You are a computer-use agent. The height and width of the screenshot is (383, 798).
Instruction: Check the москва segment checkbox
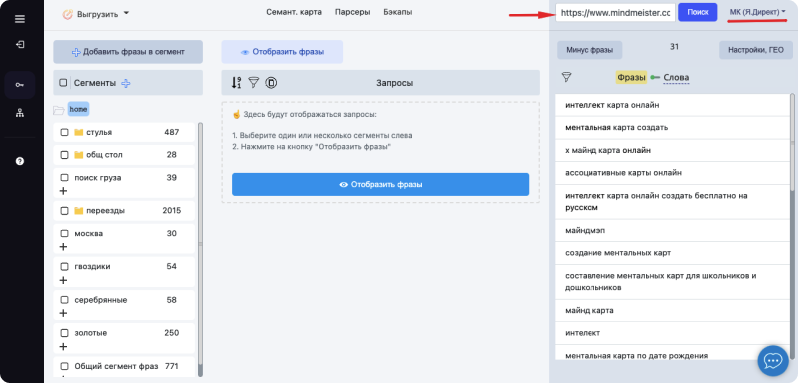coord(64,233)
